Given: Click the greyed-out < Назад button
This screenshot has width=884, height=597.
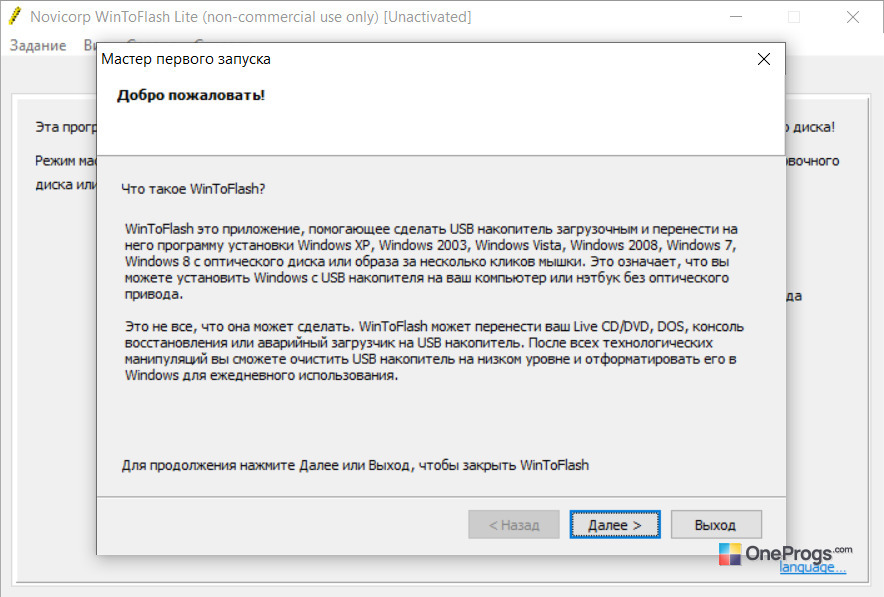Looking at the screenshot, I should (514, 525).
